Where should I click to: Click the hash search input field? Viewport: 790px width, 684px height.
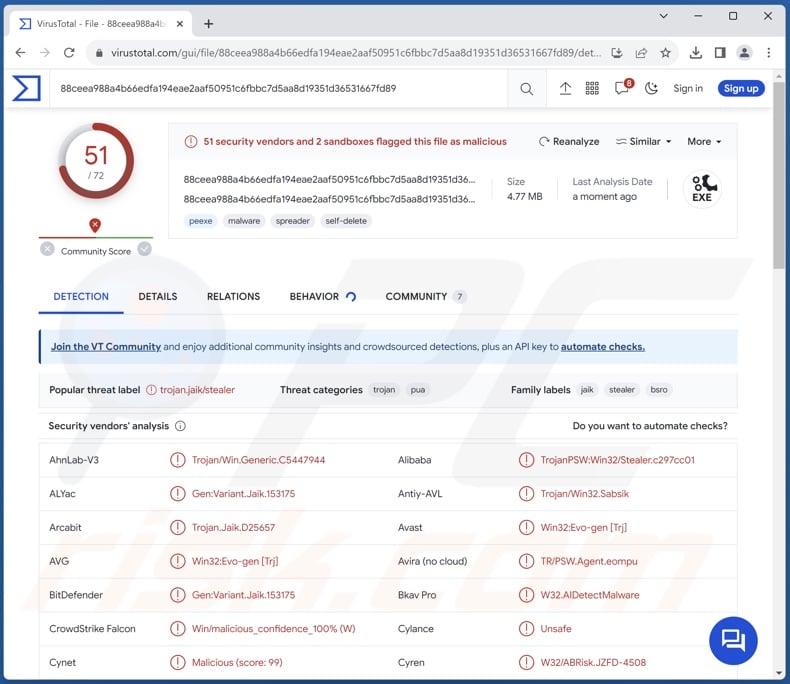(x=279, y=89)
